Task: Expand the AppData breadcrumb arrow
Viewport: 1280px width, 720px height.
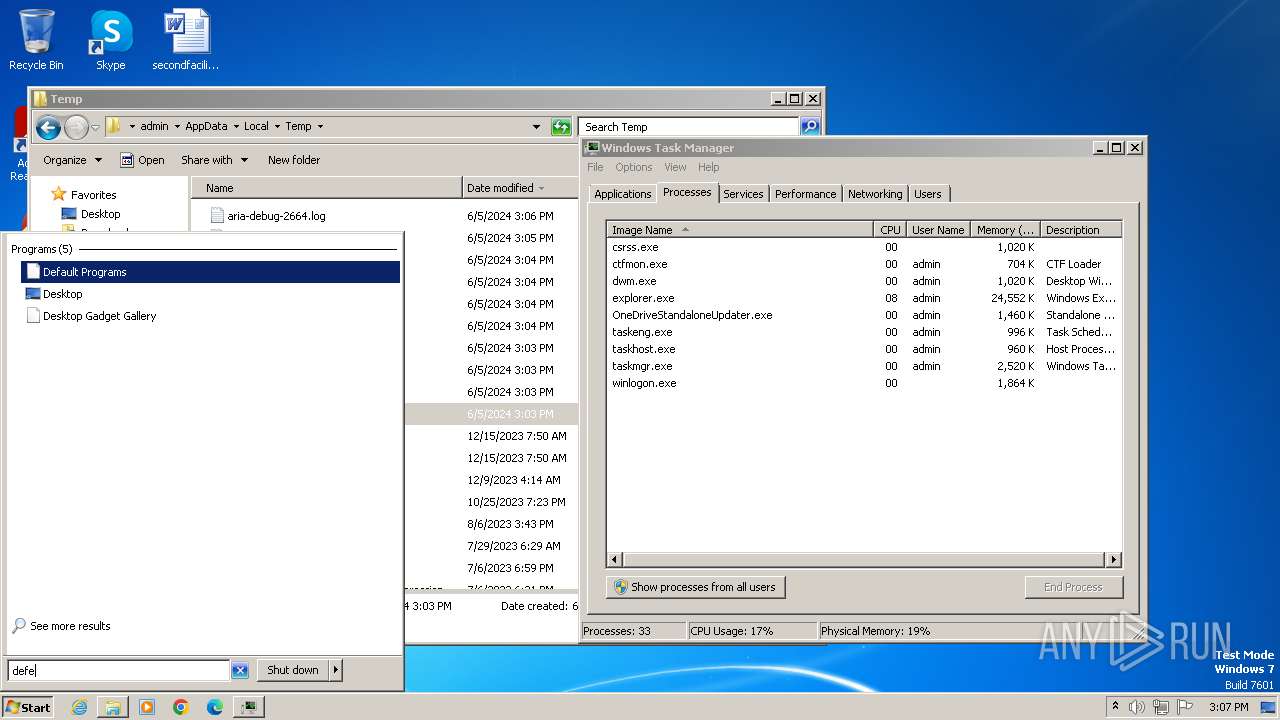Action: click(236, 127)
